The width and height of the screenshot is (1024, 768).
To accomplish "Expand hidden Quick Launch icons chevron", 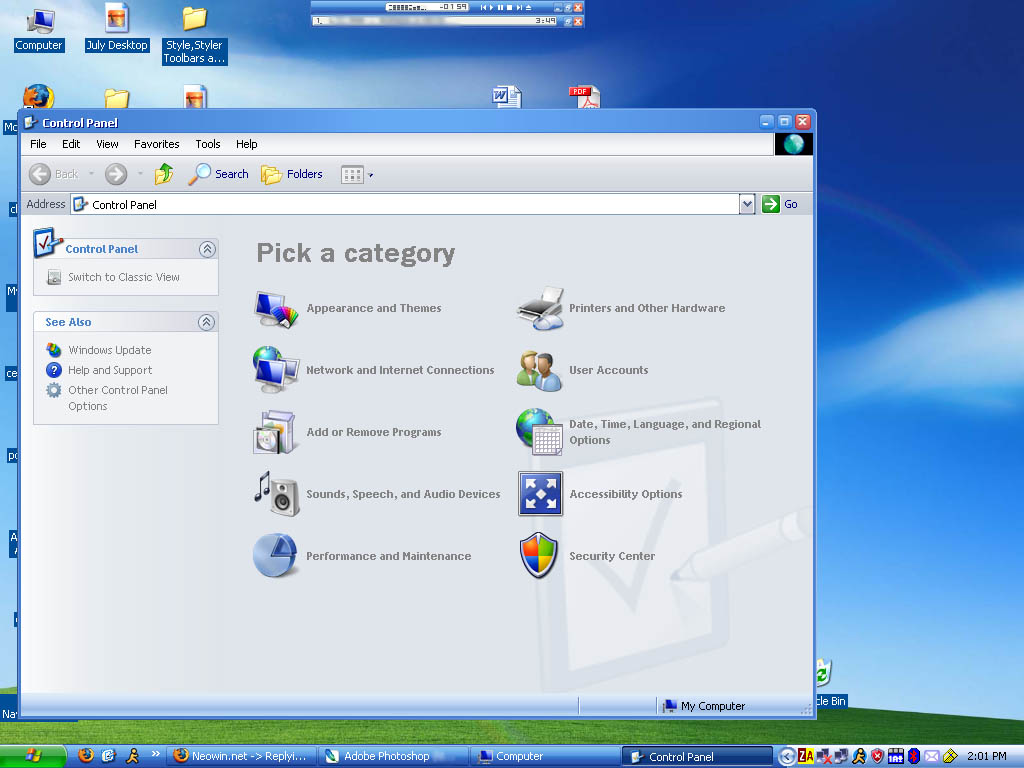I will pyautogui.click(x=155, y=754).
